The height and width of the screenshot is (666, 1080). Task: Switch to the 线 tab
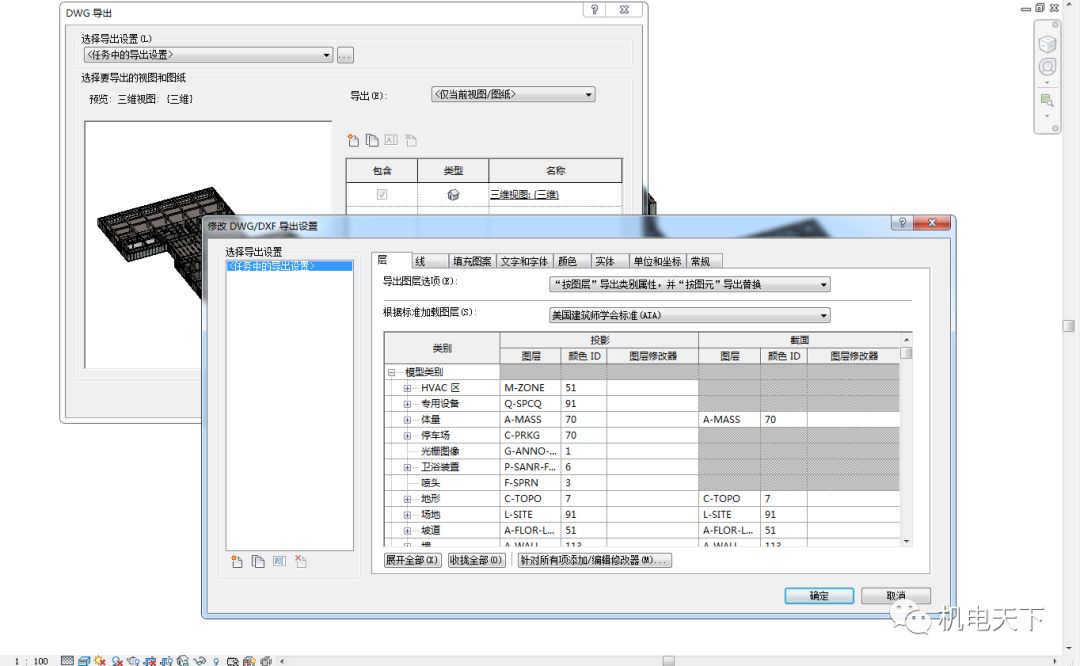pos(430,262)
